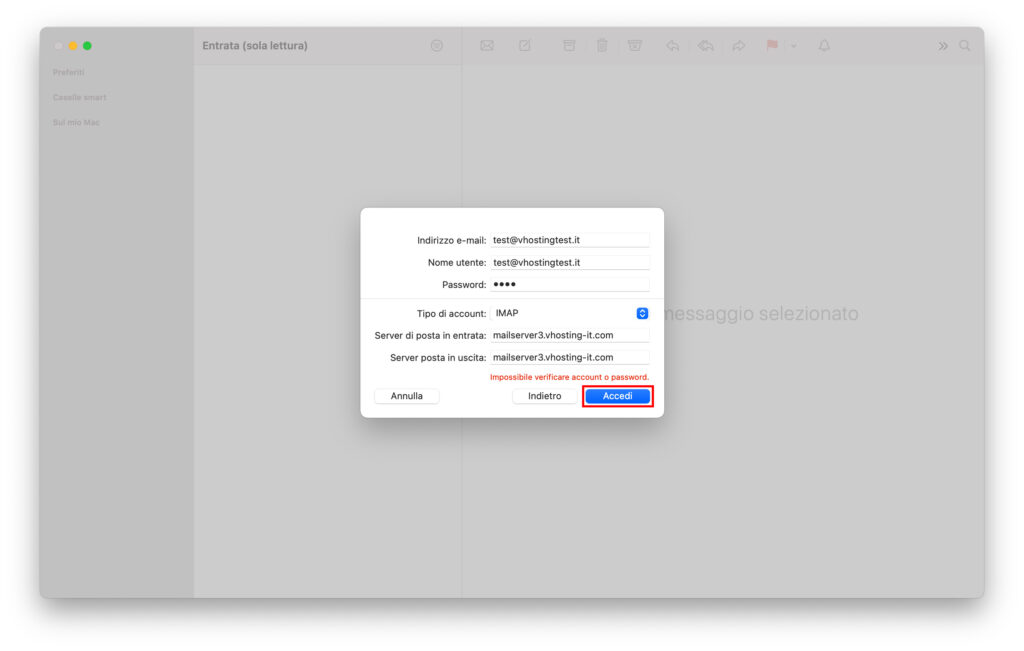This screenshot has width=1024, height=651.
Task: Click the Password field
Action: click(569, 284)
